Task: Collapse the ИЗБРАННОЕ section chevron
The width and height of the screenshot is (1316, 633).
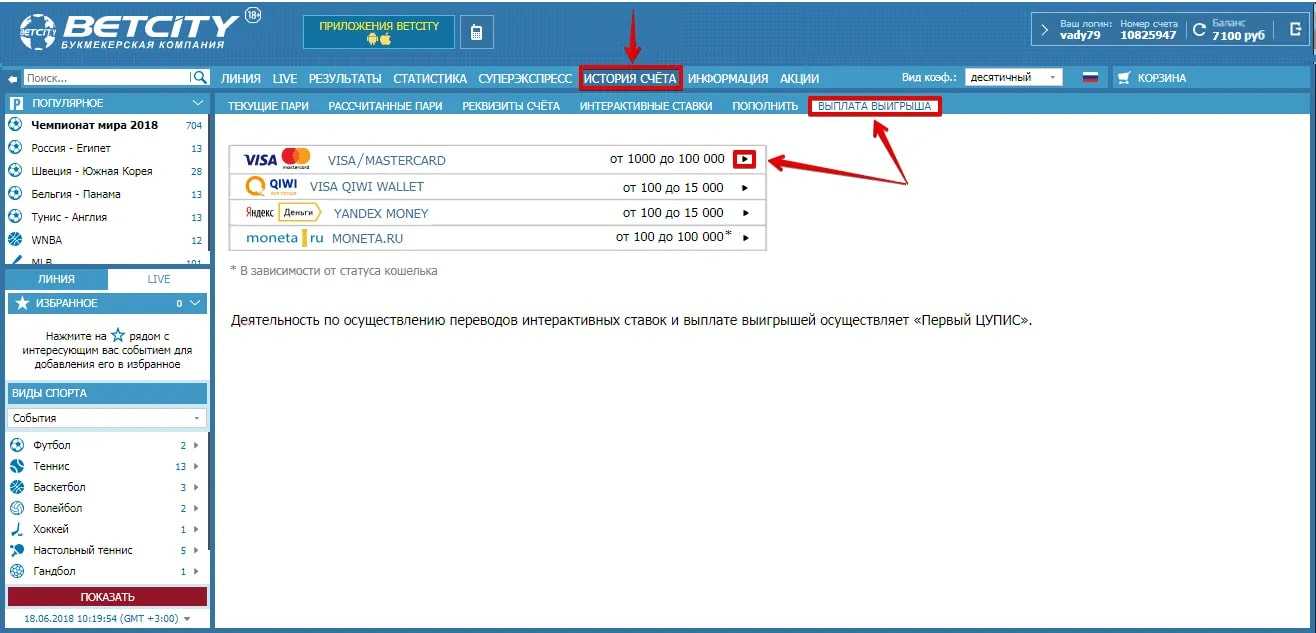Action: 195,302
